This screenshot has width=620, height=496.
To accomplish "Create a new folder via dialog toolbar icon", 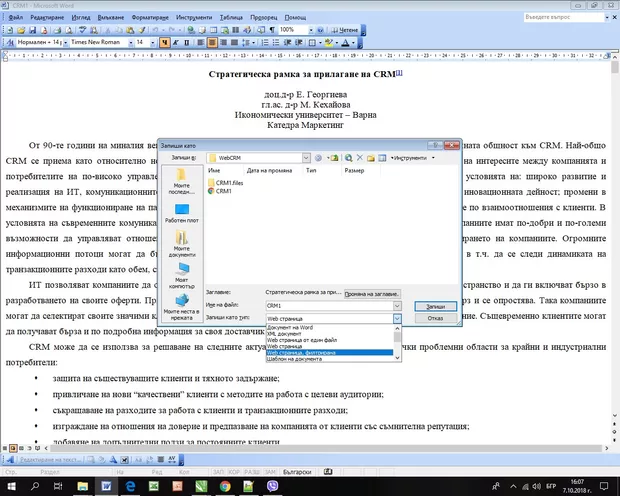I will tap(371, 157).
